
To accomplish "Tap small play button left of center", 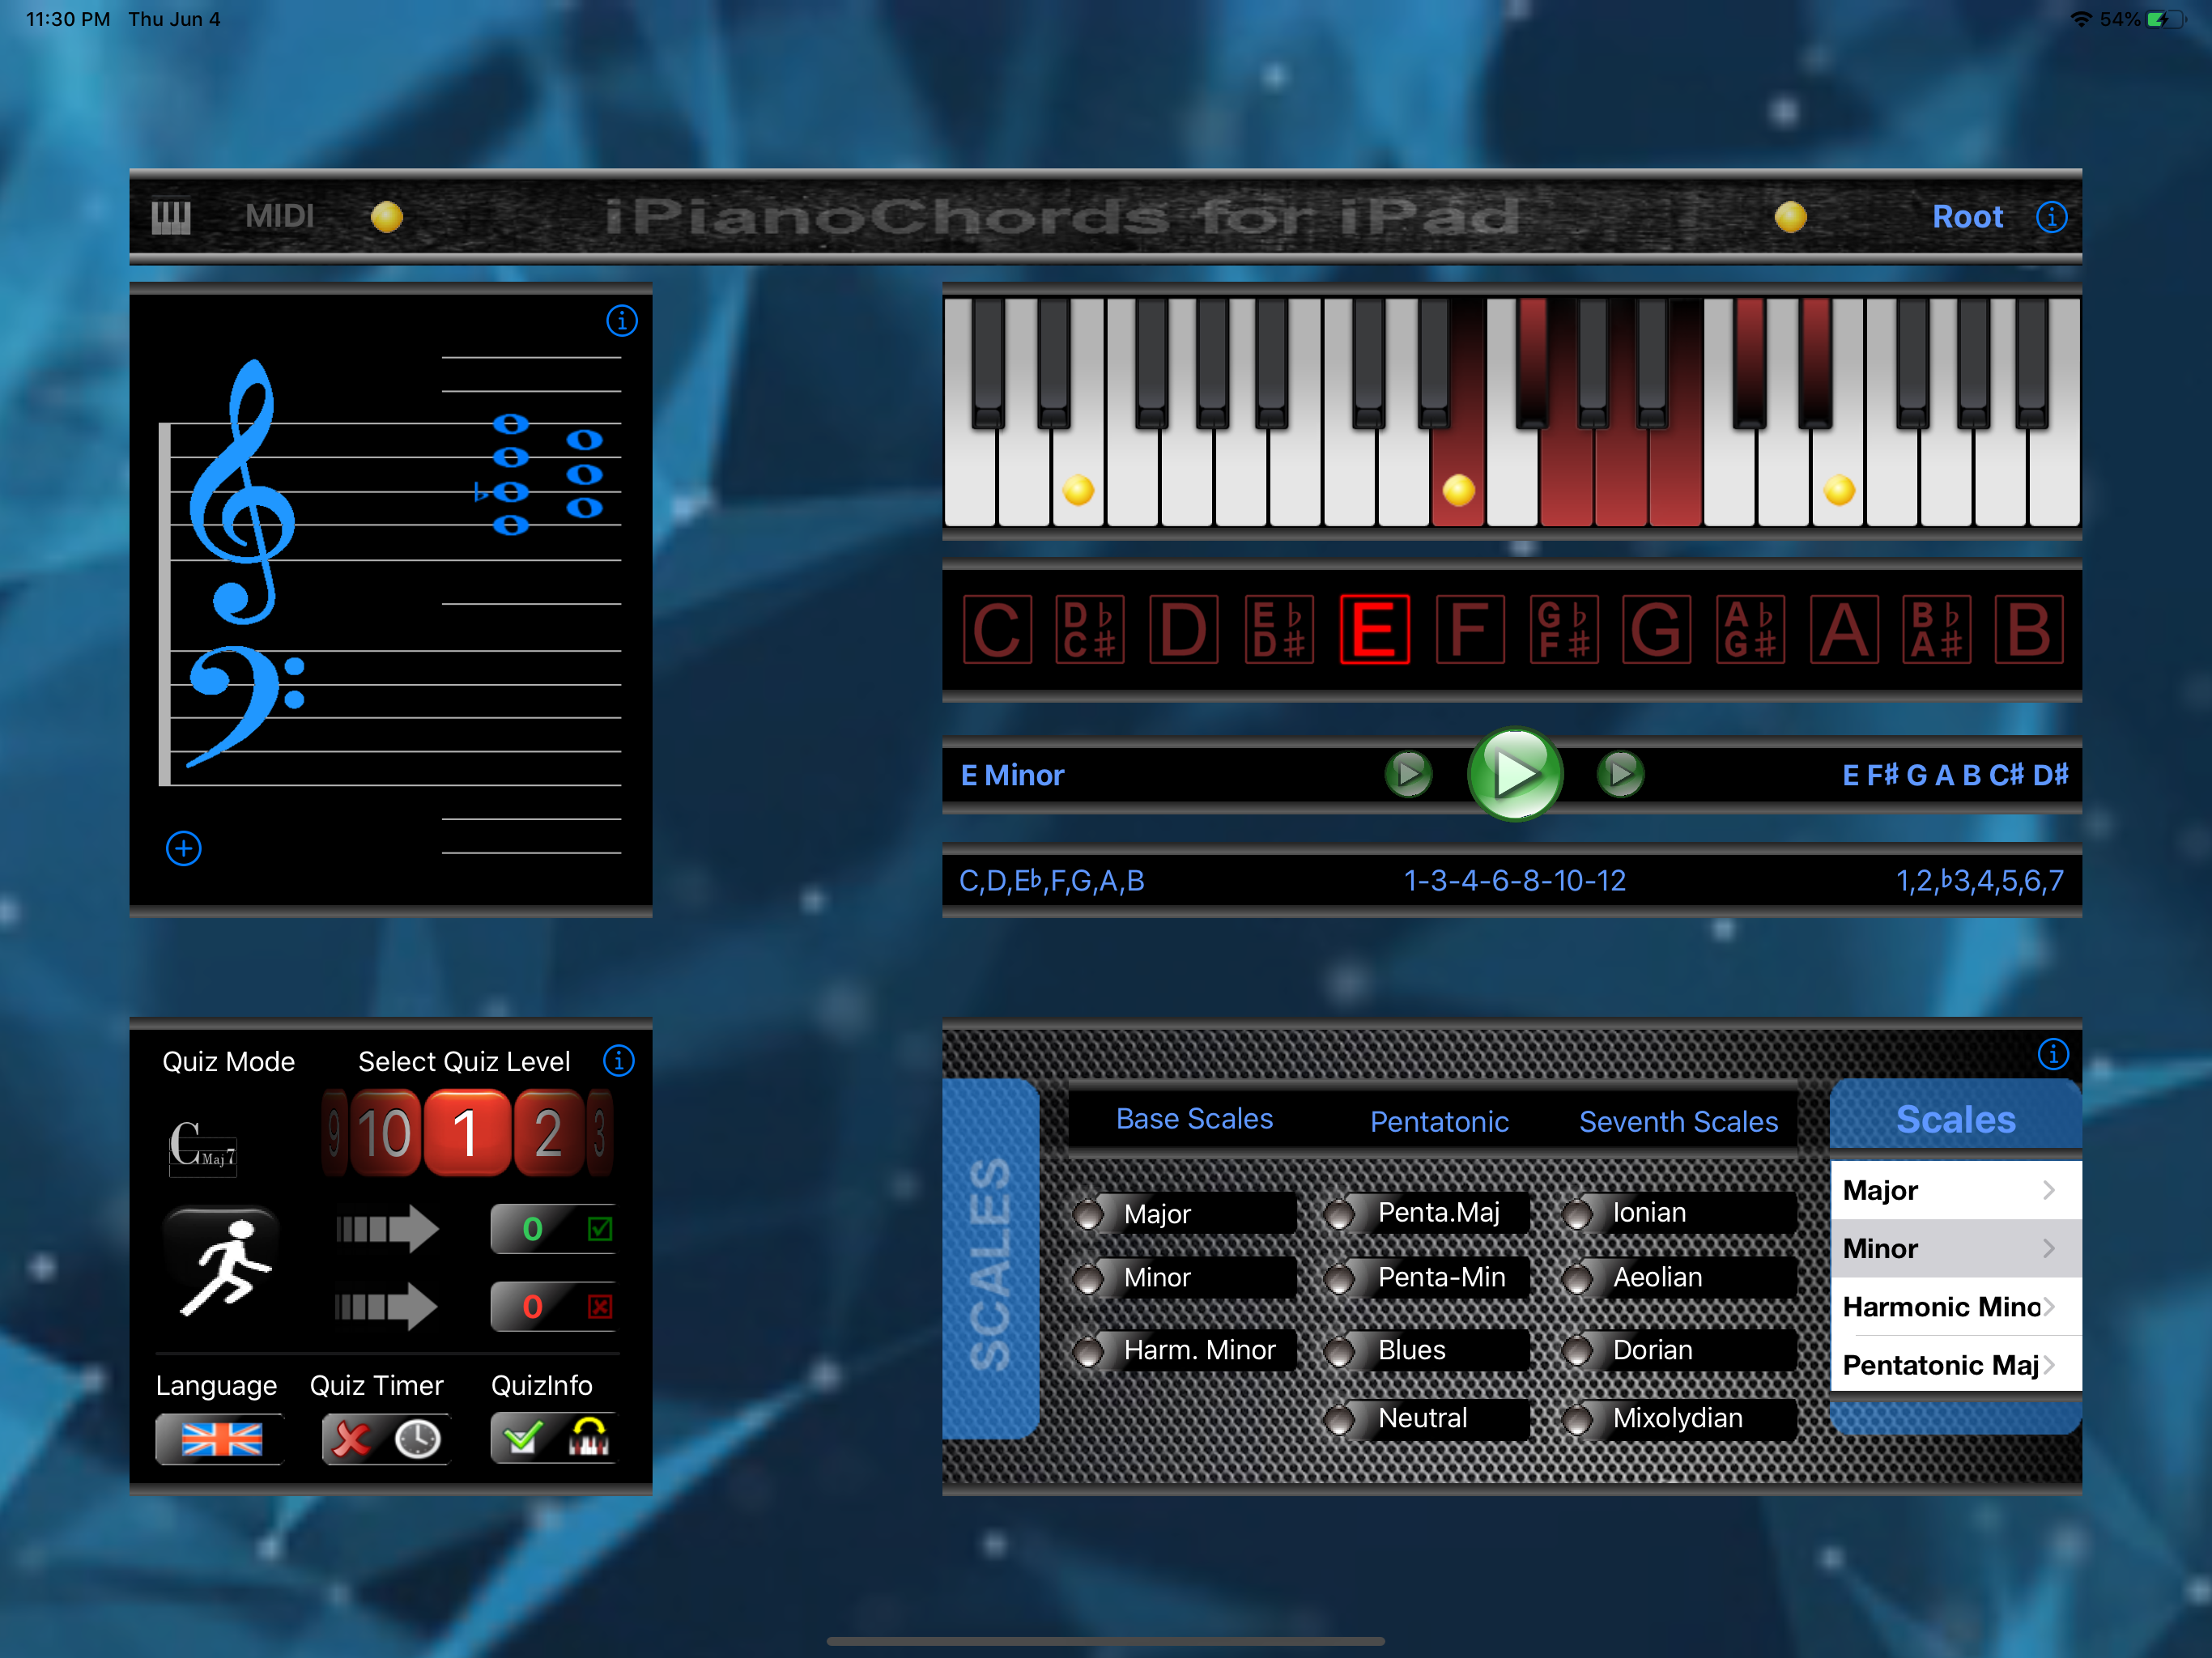I will [x=1408, y=773].
